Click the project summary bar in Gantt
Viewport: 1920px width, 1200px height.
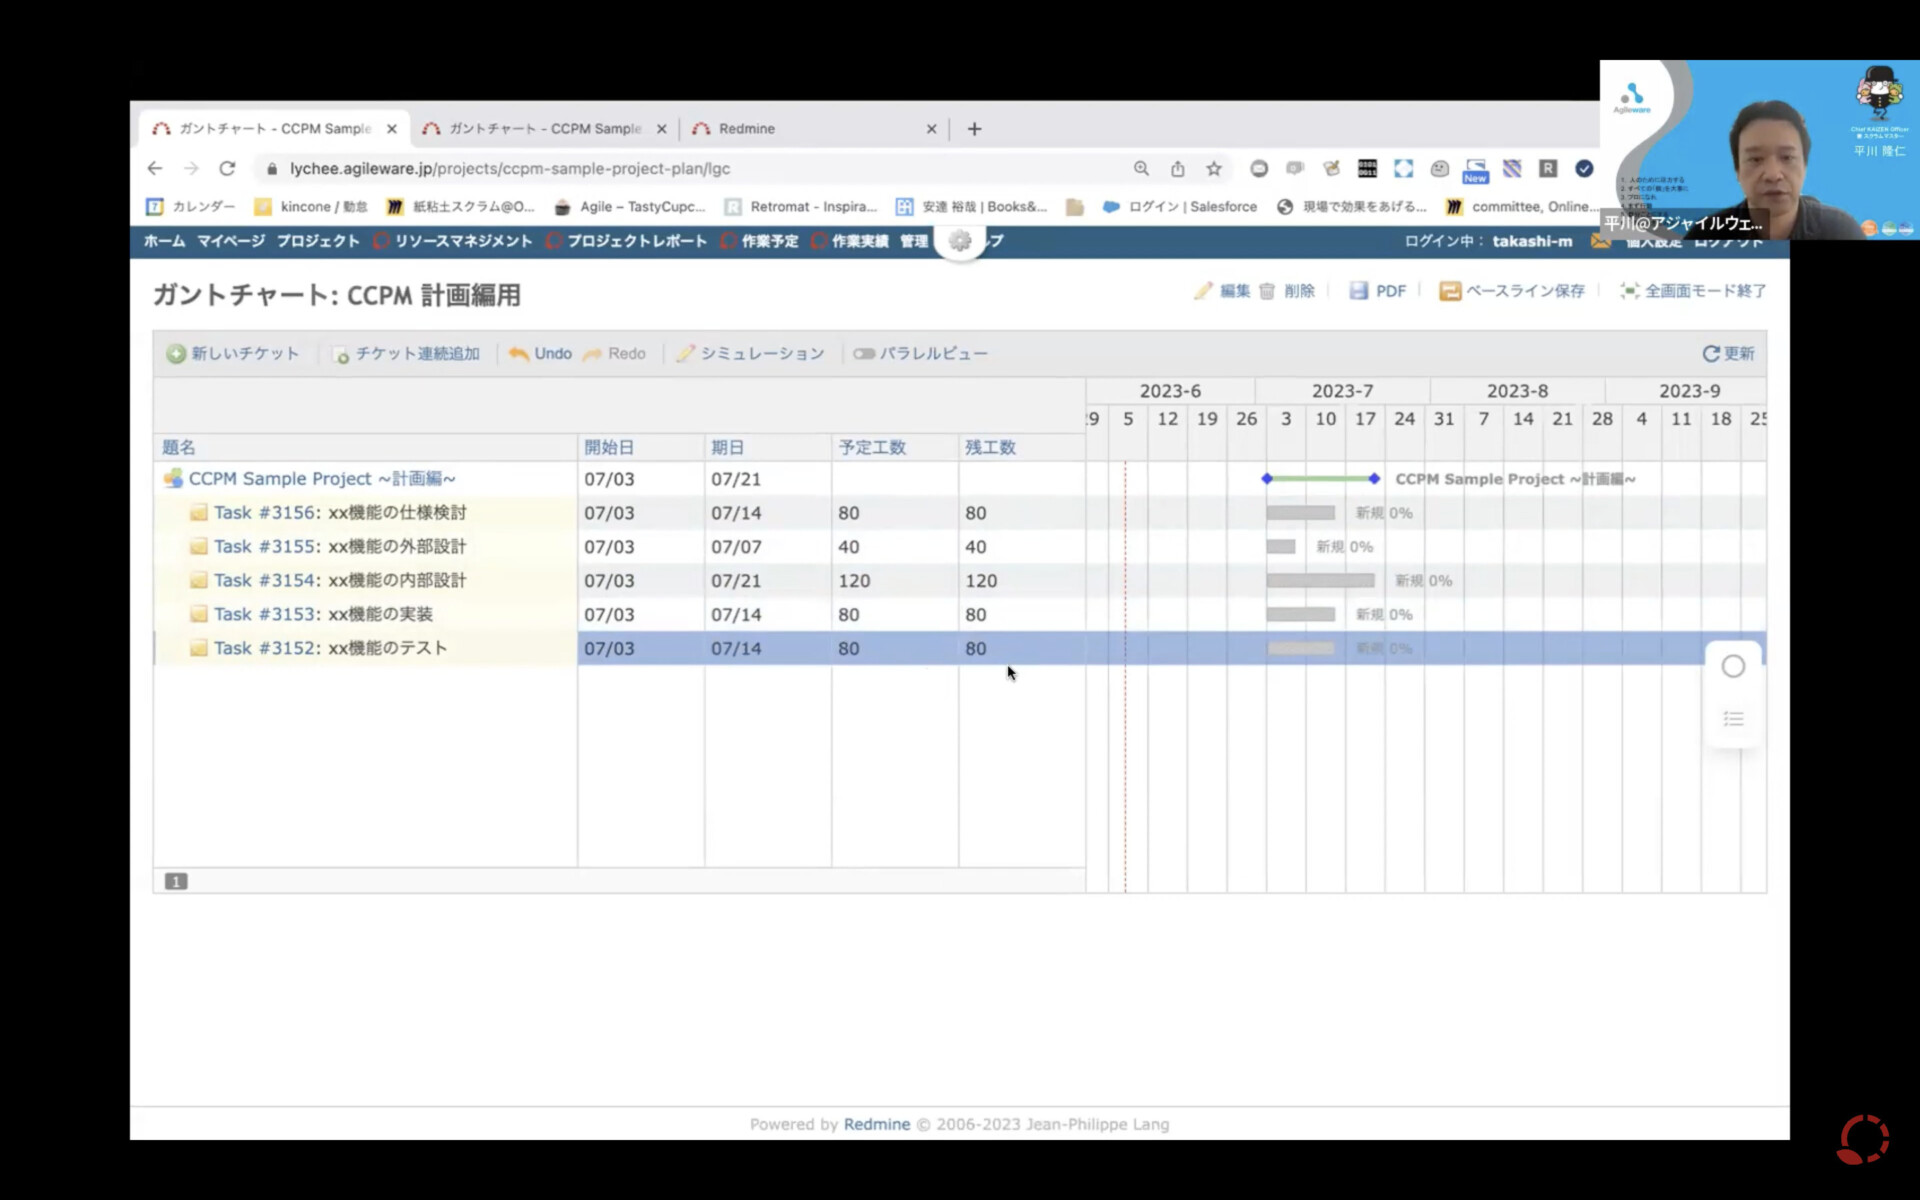pyautogui.click(x=1320, y=479)
